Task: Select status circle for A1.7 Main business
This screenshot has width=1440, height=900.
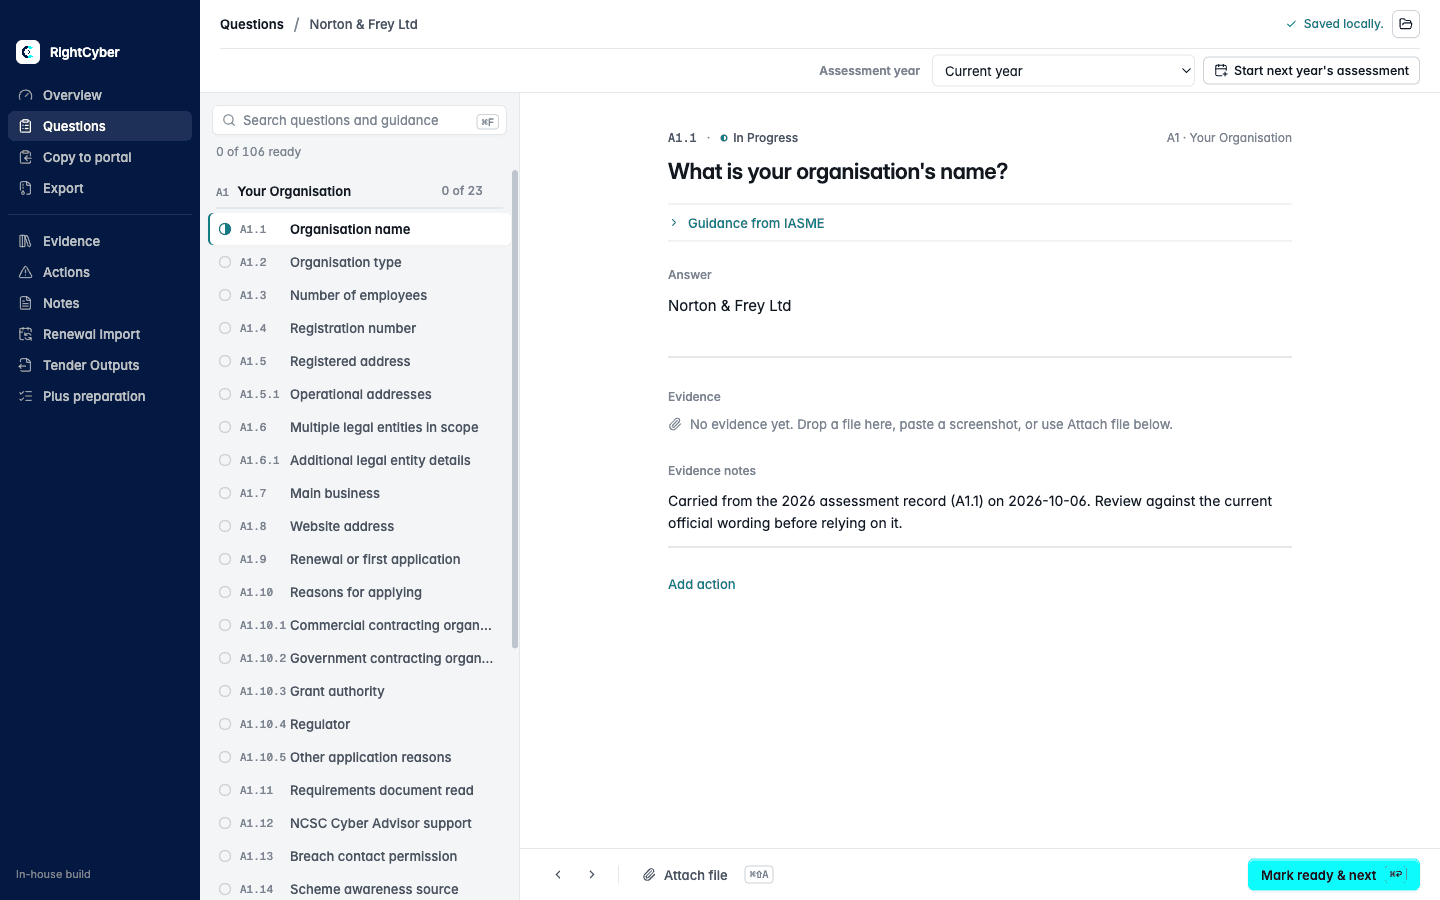Action: (225, 493)
